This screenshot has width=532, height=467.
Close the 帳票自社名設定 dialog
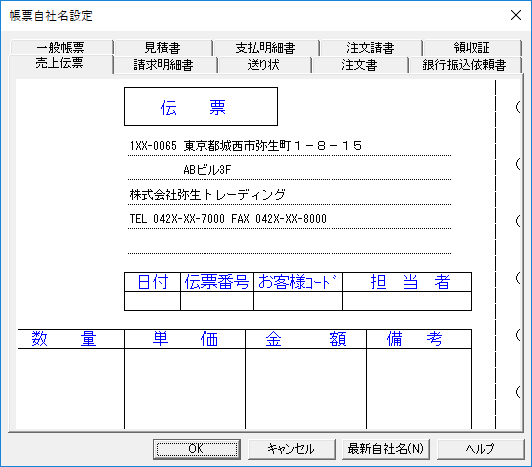point(516,15)
